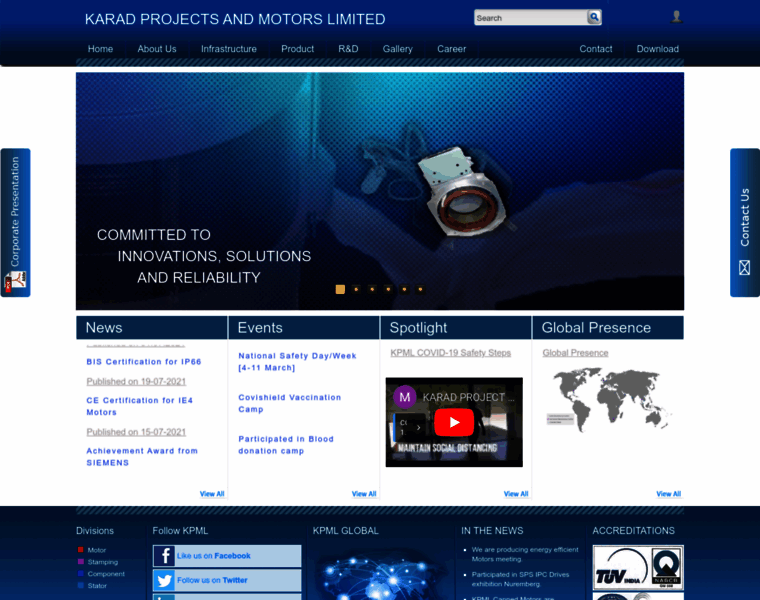Image resolution: width=760 pixels, height=600 pixels.
Task: Open CE Certification for IE4 Motors news
Action: click(140, 406)
